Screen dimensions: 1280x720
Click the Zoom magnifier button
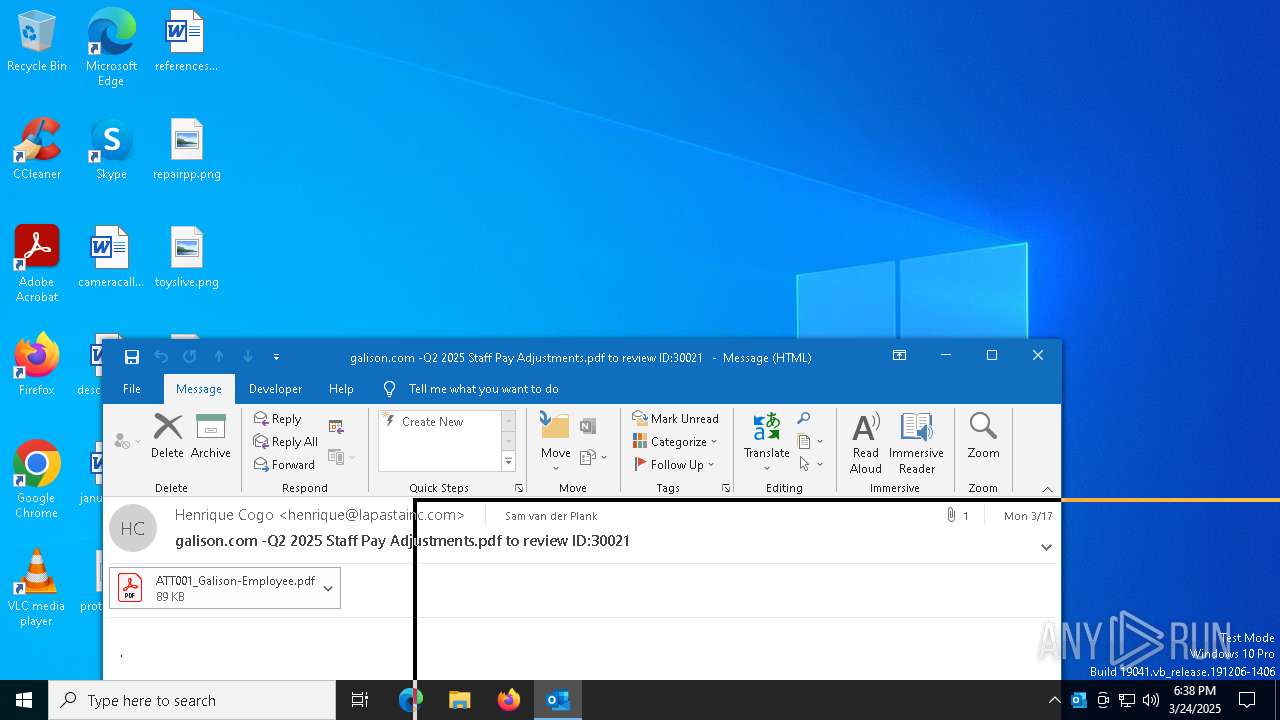click(x=983, y=436)
